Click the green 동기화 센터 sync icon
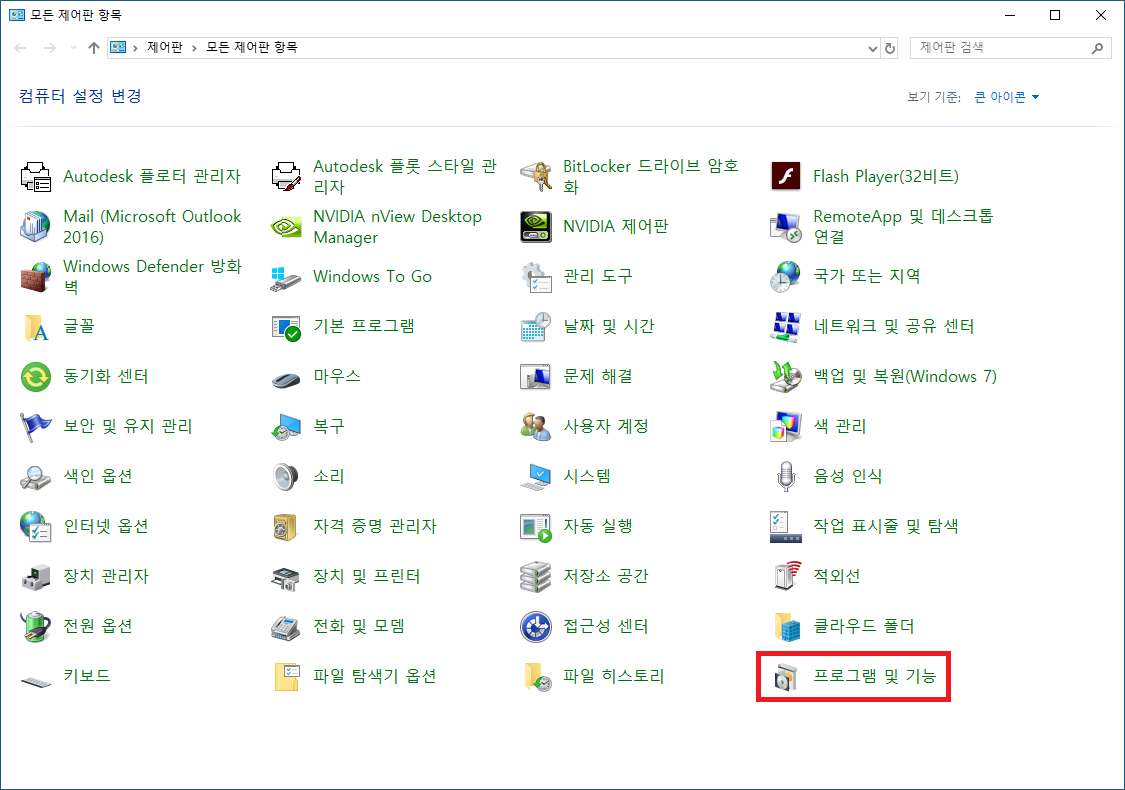 [35, 377]
